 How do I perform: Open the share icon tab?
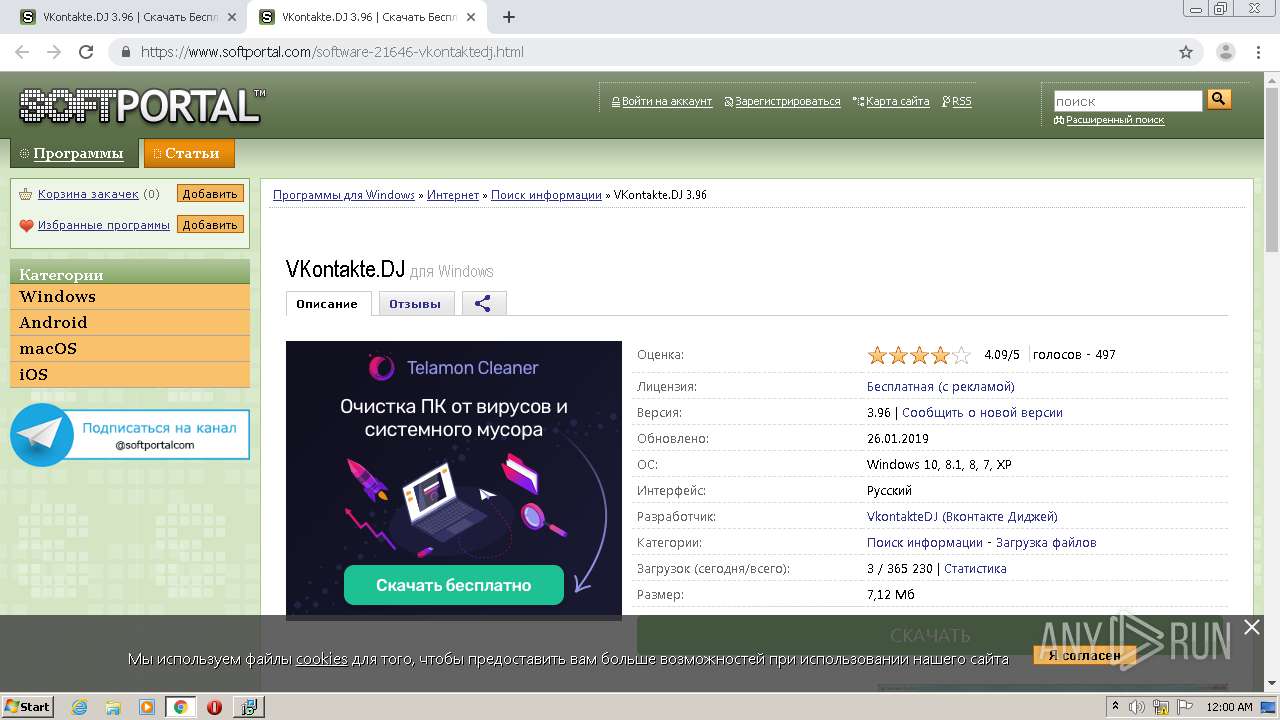[x=484, y=304]
